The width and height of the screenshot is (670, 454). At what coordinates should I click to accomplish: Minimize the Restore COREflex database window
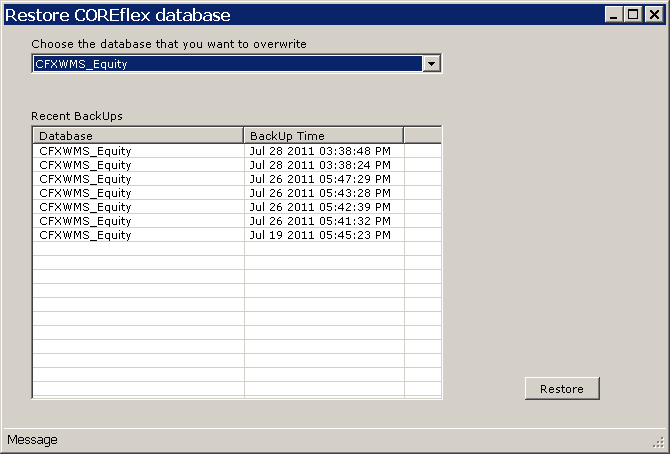tap(614, 15)
